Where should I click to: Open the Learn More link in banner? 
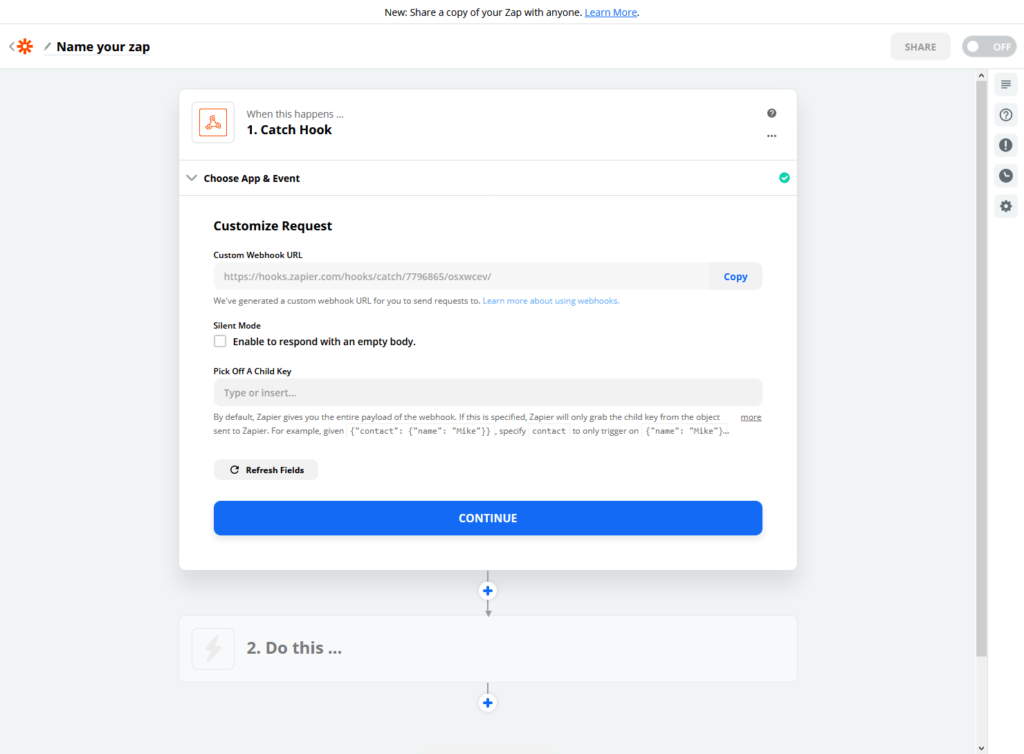[611, 12]
